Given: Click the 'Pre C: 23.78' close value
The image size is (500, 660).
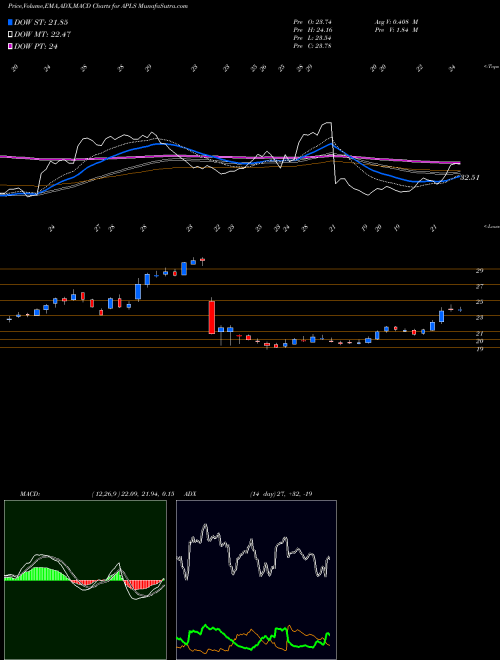Looking at the screenshot, I should (x=312, y=46).
